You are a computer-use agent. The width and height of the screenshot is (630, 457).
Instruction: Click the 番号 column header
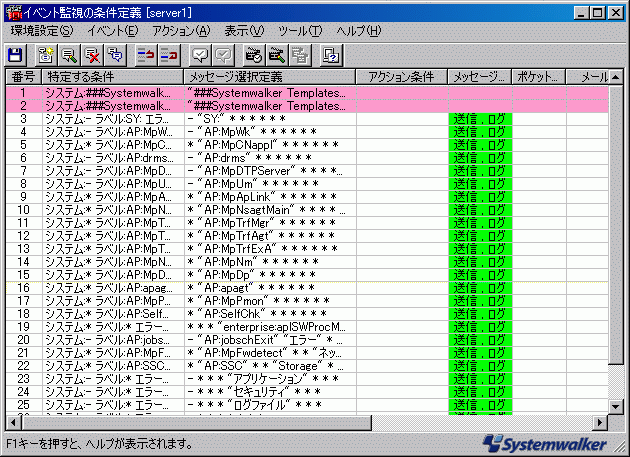coord(23,77)
